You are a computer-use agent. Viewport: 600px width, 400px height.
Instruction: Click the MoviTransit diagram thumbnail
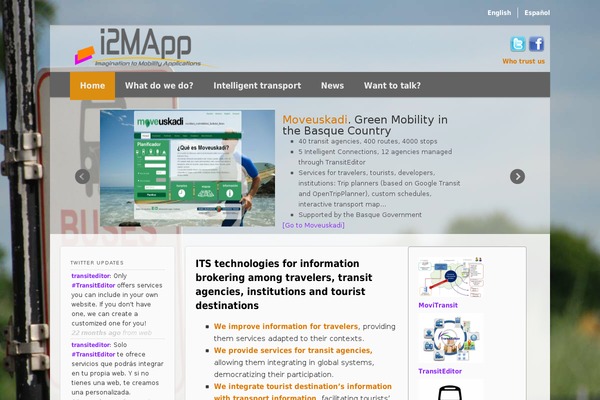coord(451,278)
